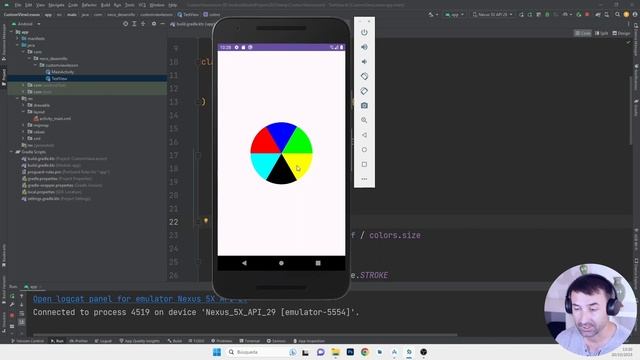Image resolution: width=640 pixels, height=360 pixels.
Task: Click the black pie segment in emulator
Action: (281, 171)
